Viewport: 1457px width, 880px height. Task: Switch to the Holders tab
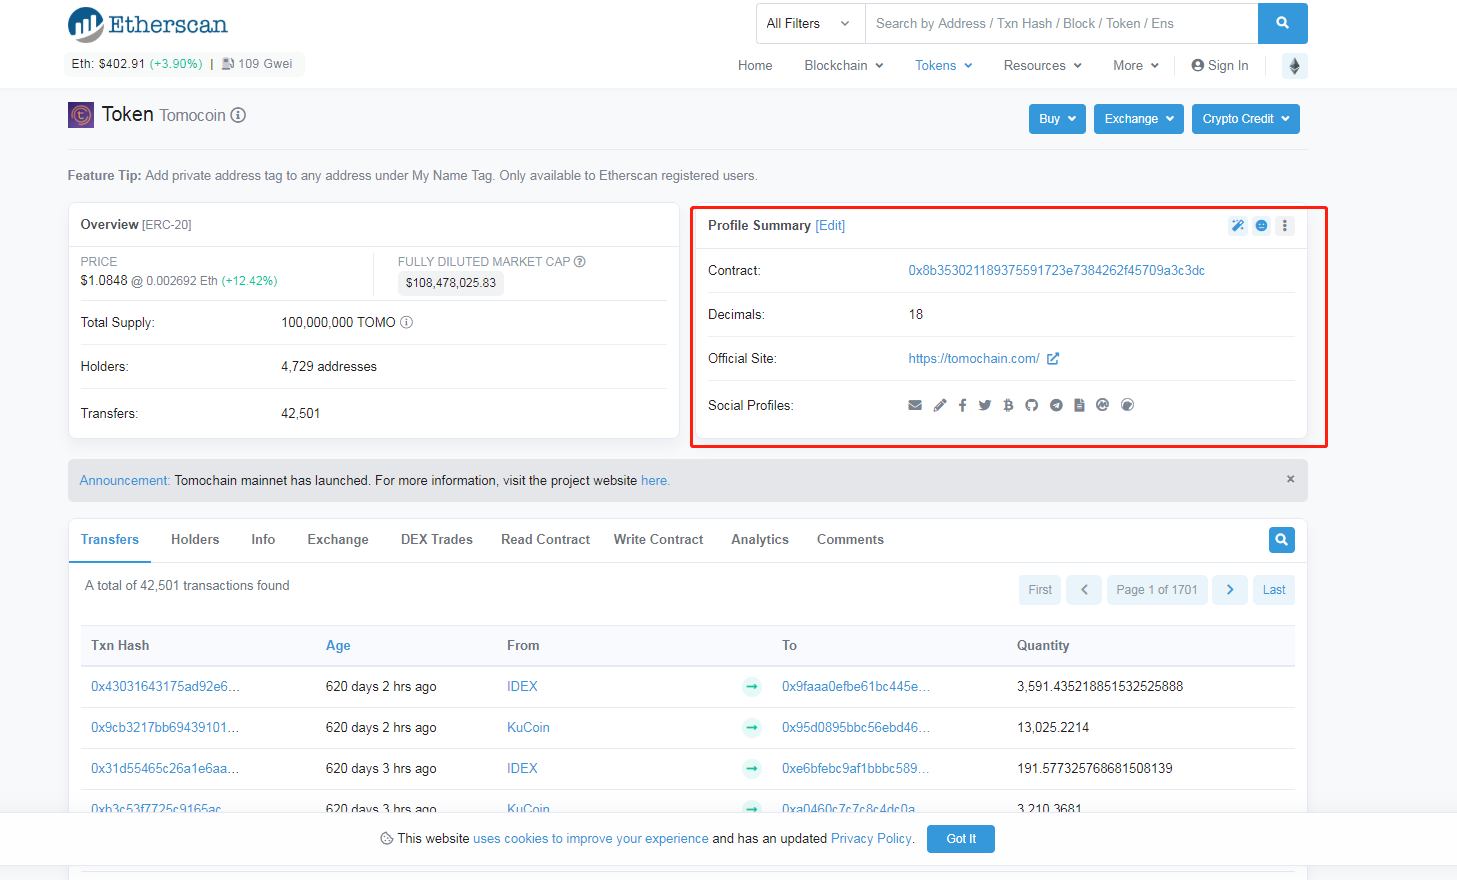[195, 540]
